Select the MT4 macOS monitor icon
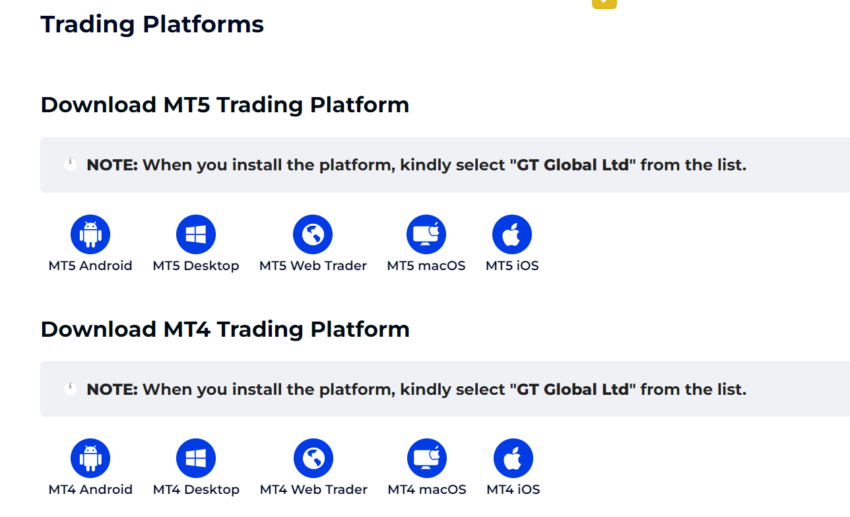 (427, 458)
